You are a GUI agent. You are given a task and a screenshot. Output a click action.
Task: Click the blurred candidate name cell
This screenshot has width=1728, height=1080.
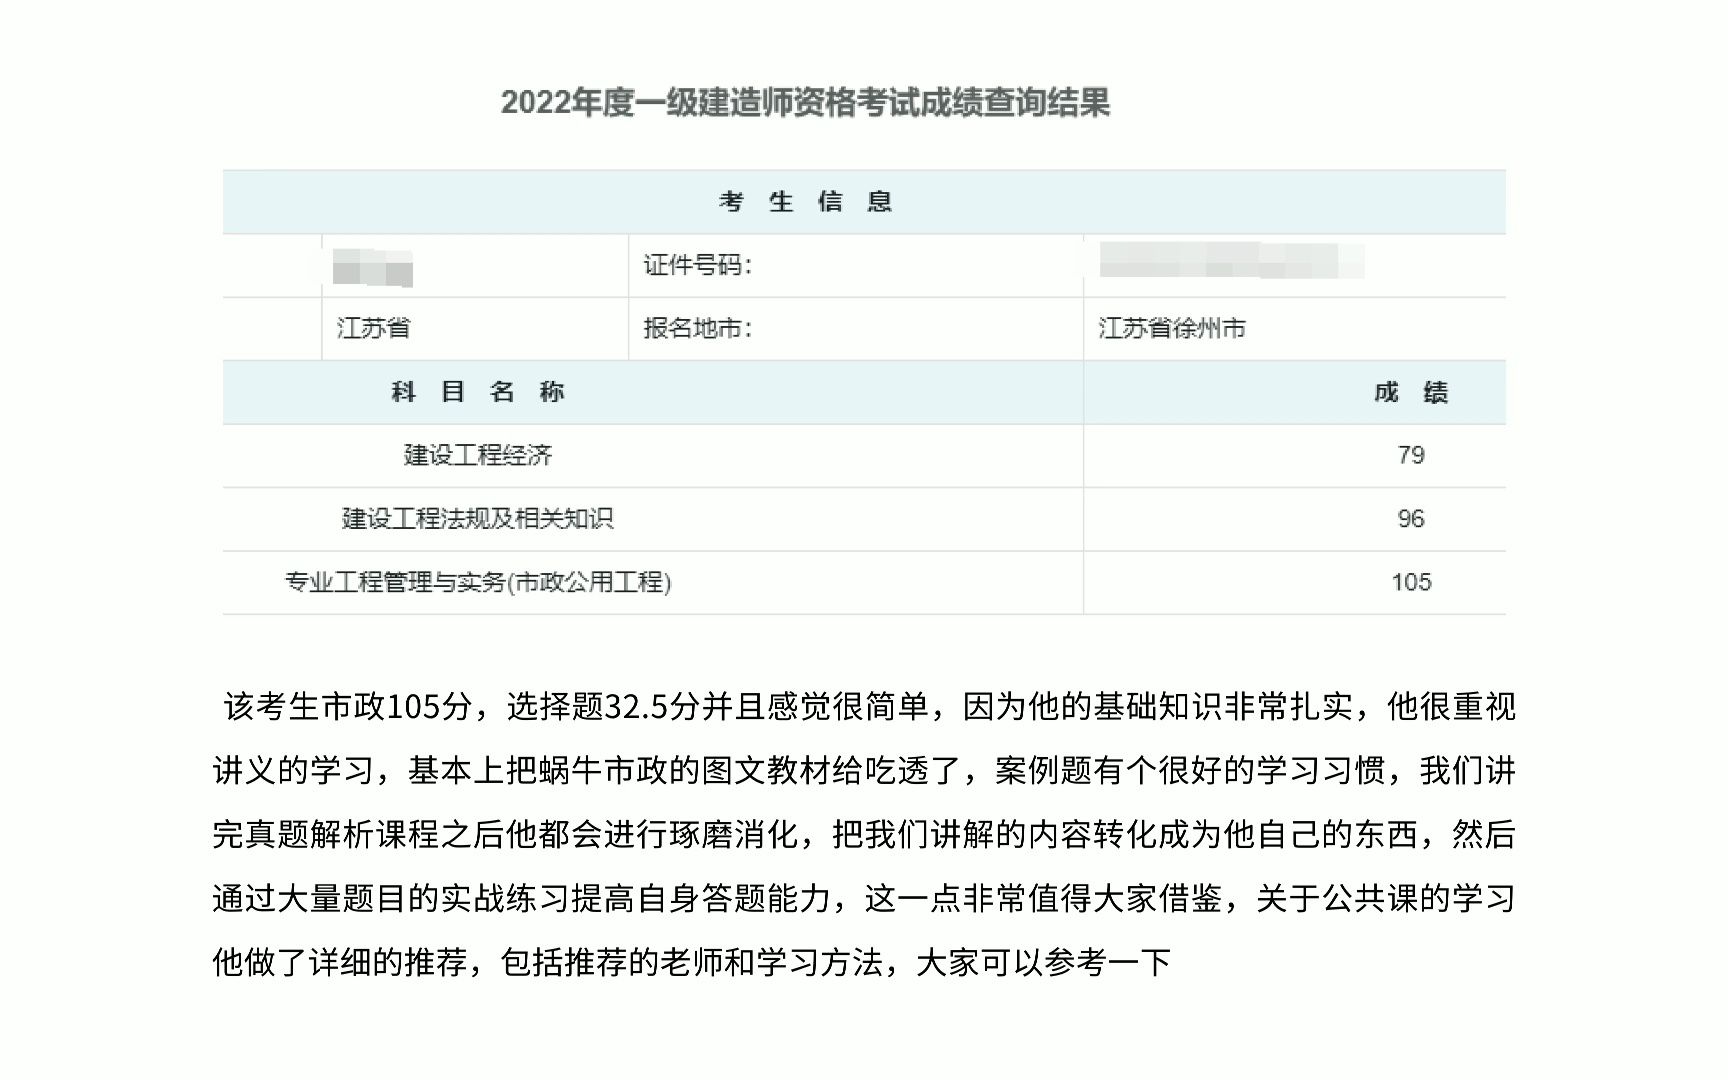click(372, 268)
